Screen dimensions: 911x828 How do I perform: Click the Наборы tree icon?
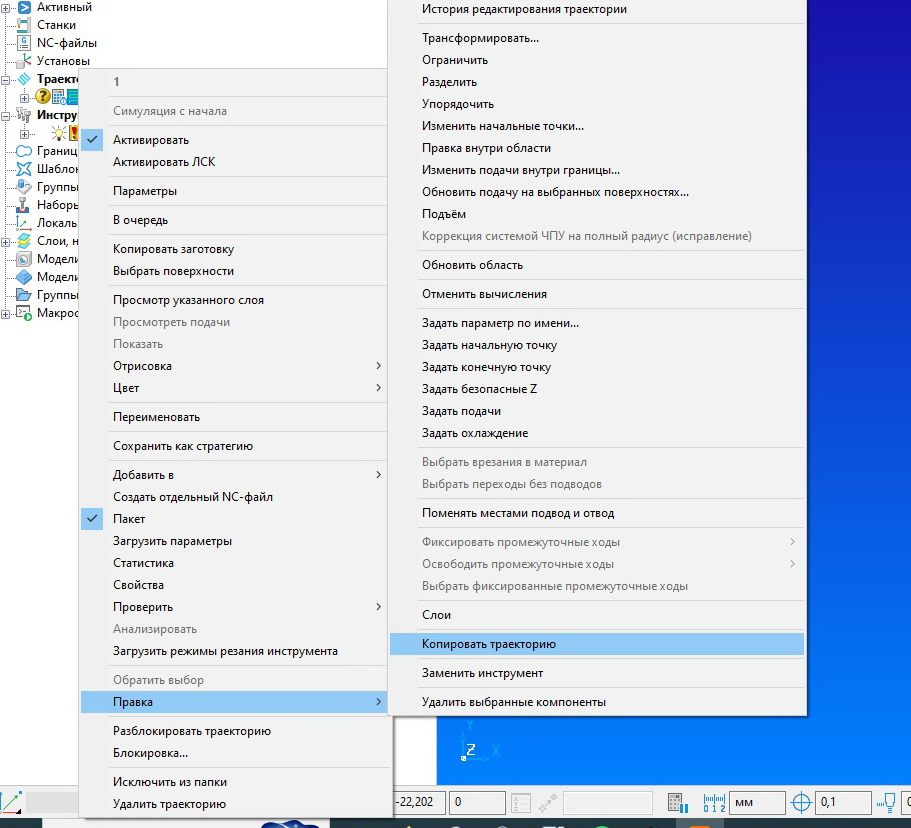[x=24, y=205]
